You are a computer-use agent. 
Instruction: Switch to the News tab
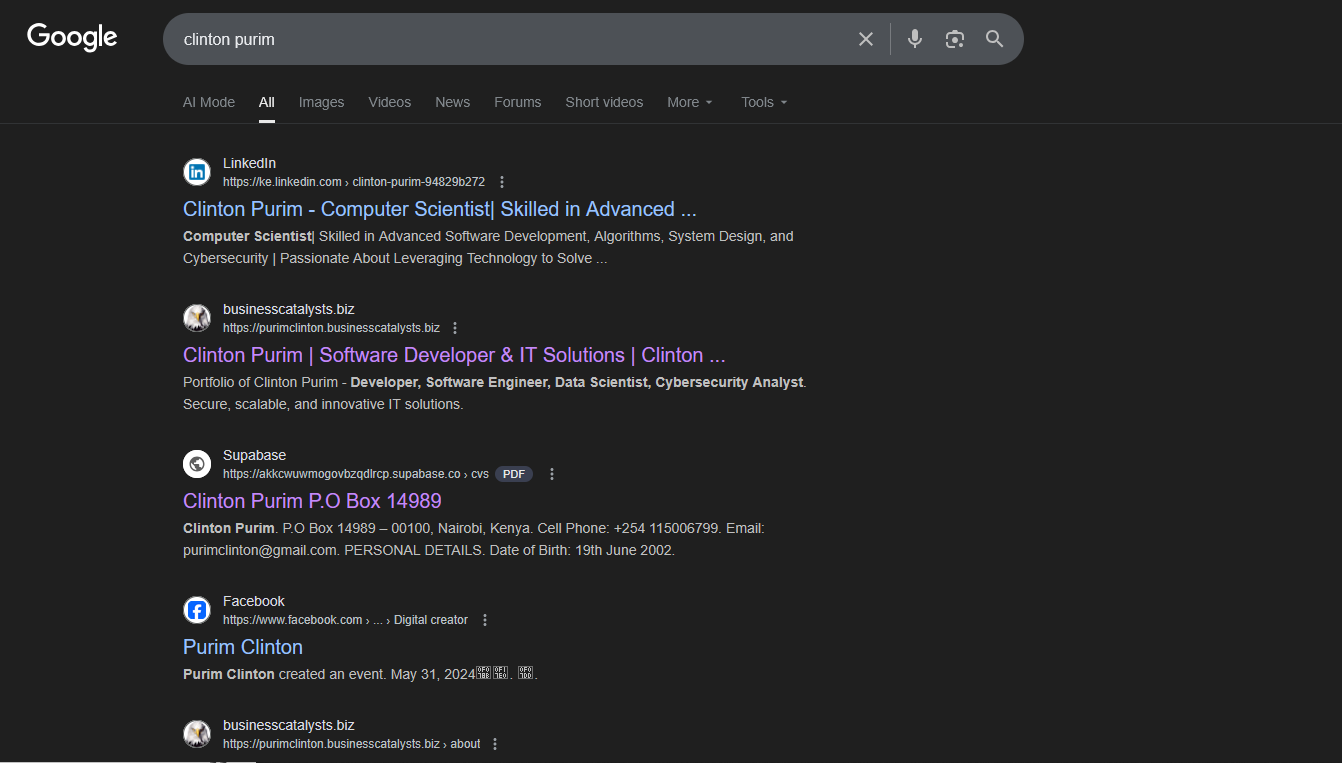coord(452,102)
